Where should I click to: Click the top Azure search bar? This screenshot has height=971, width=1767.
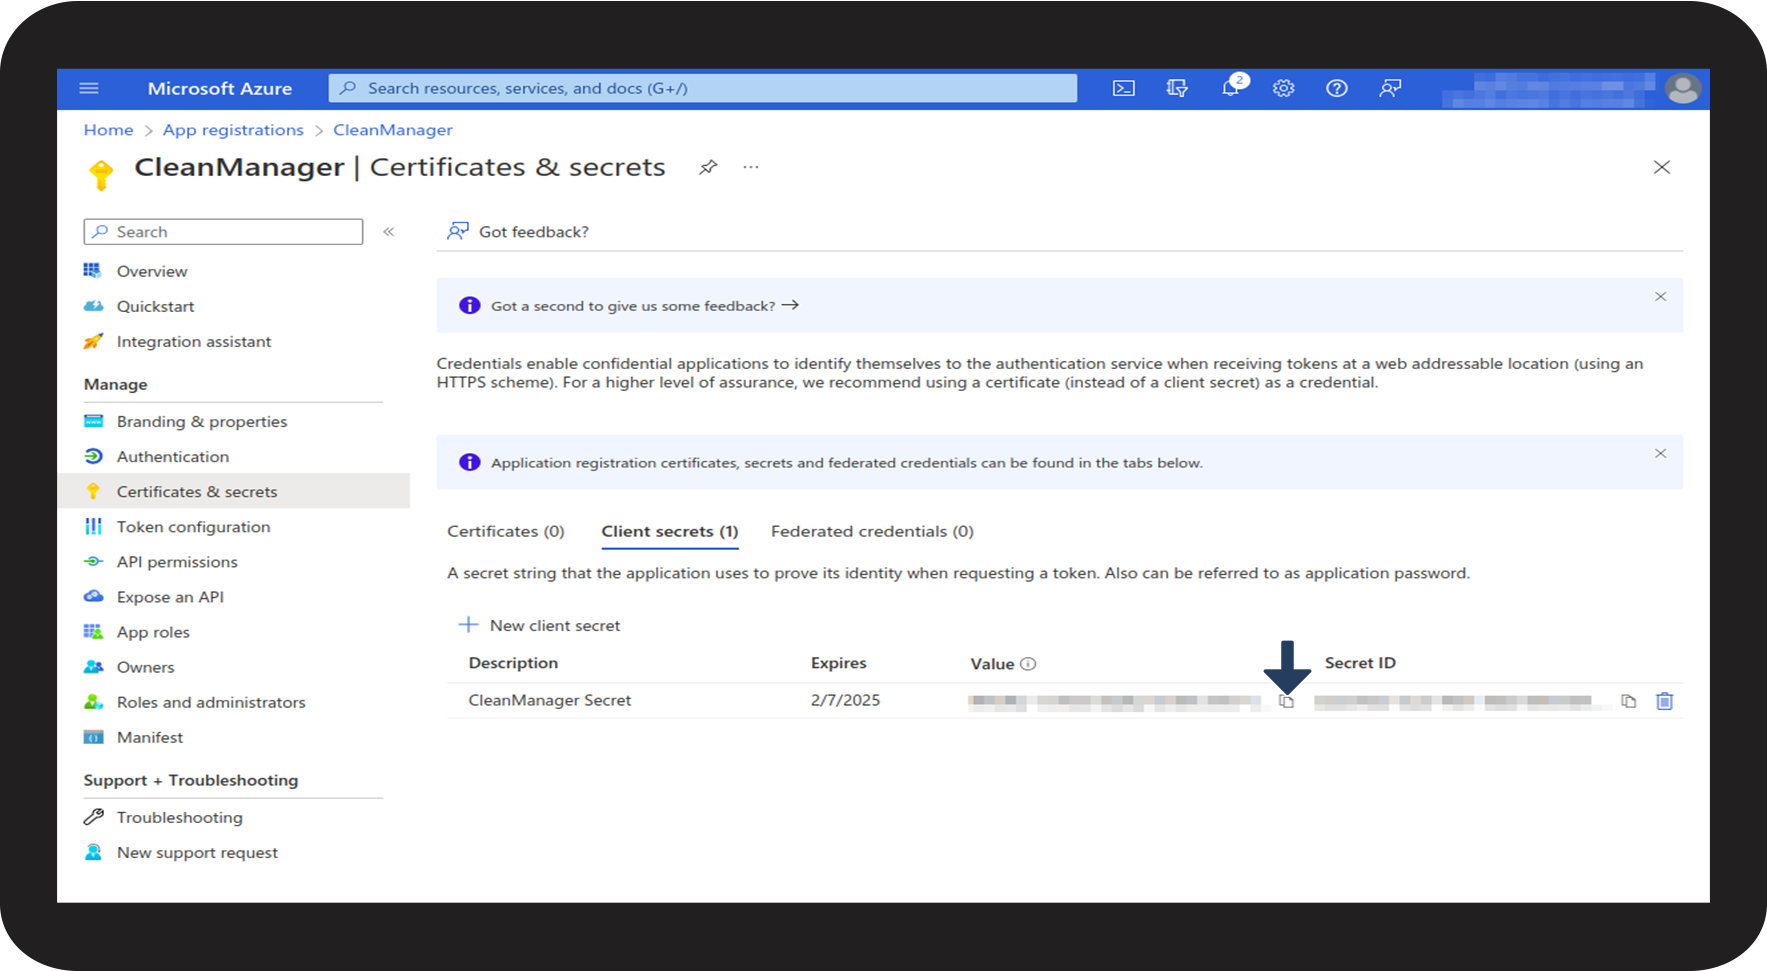(702, 89)
